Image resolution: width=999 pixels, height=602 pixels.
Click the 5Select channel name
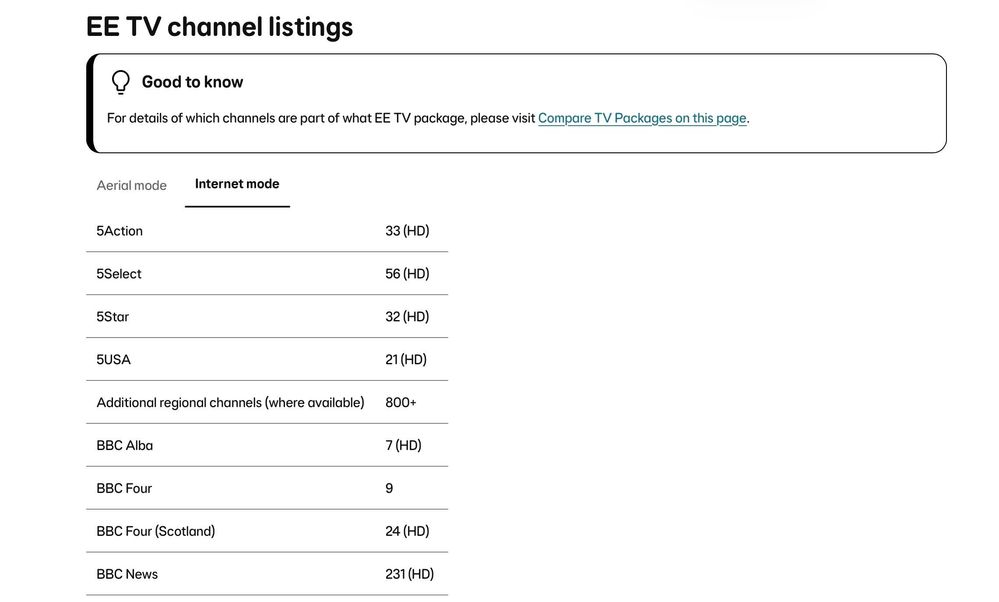[119, 274]
